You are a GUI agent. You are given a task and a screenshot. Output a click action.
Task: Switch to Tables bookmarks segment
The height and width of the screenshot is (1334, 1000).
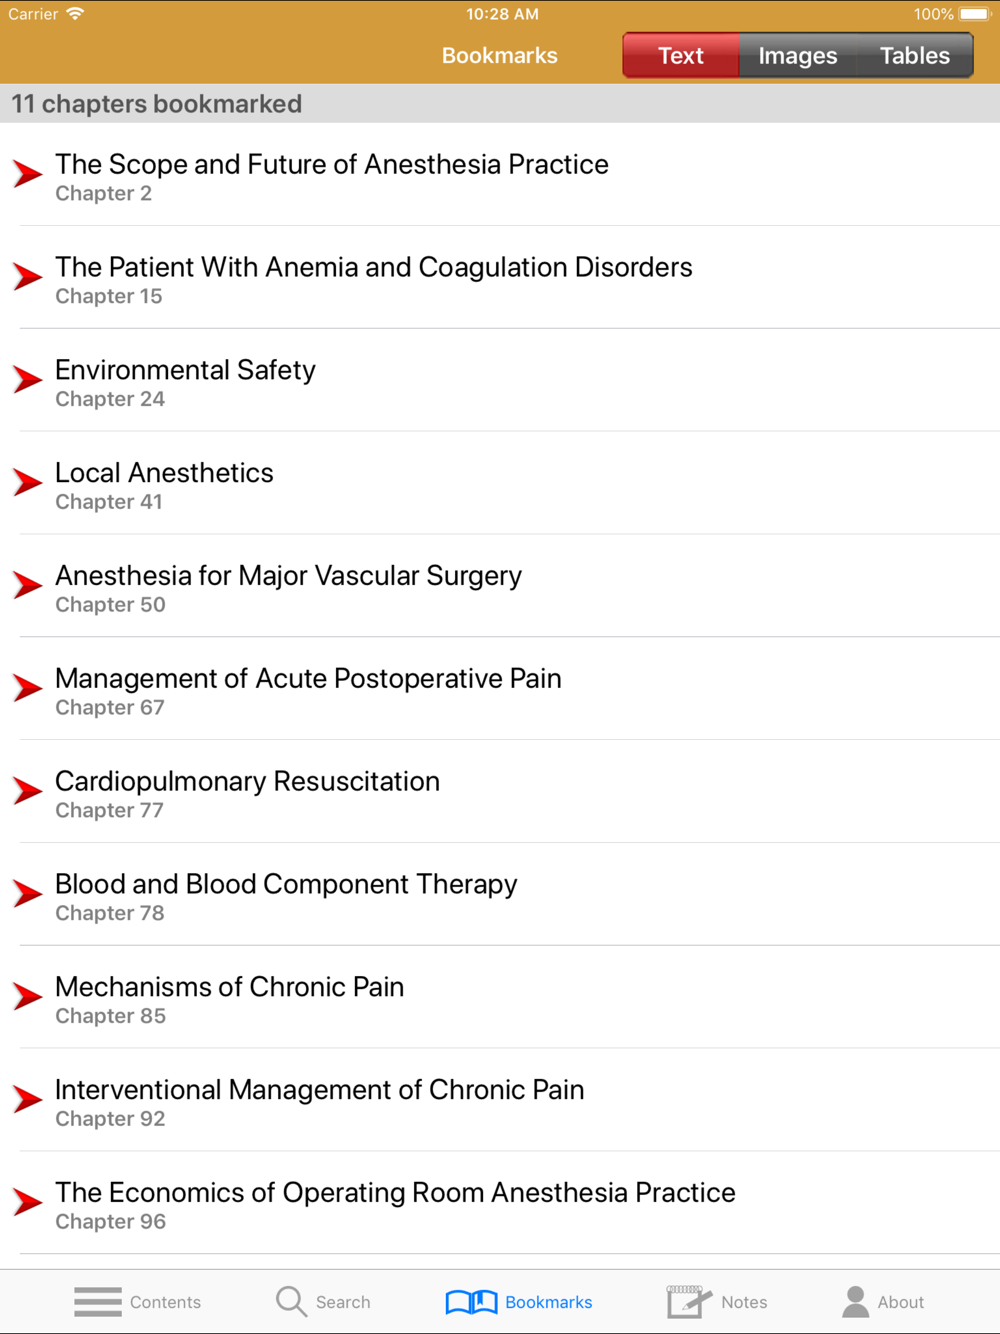coord(914,55)
